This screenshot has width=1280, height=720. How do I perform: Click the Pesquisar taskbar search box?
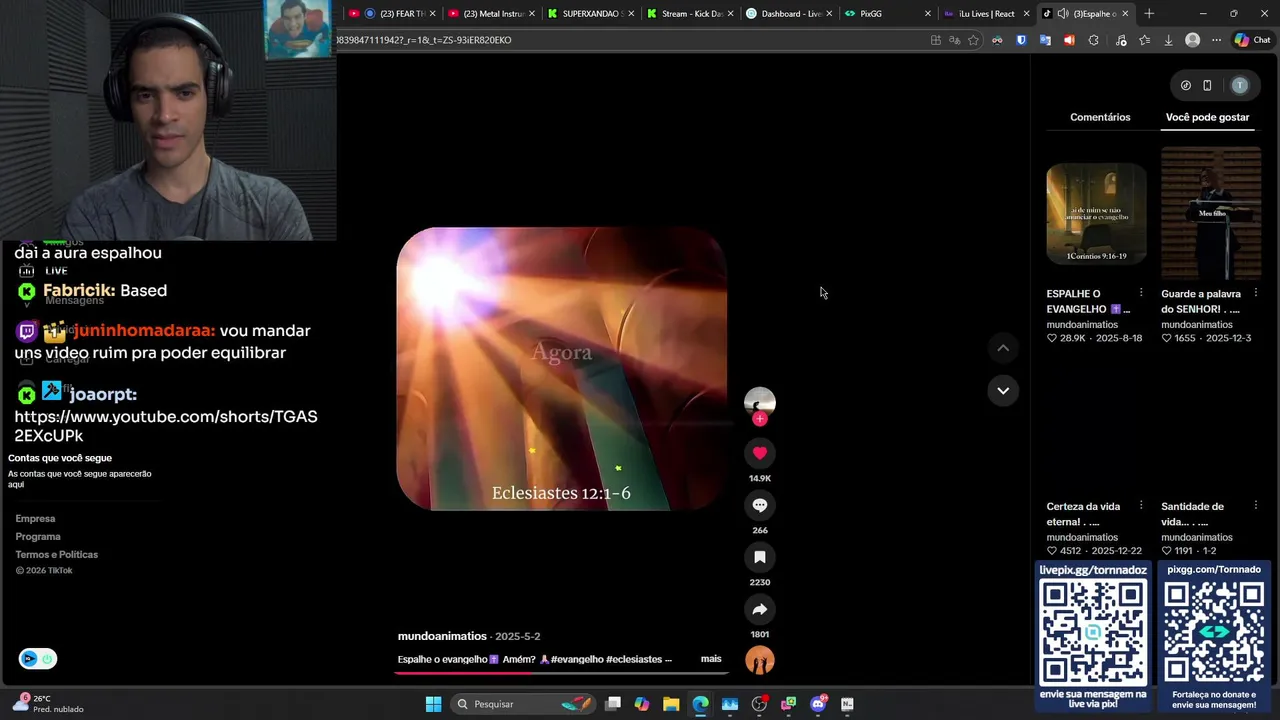pos(523,704)
